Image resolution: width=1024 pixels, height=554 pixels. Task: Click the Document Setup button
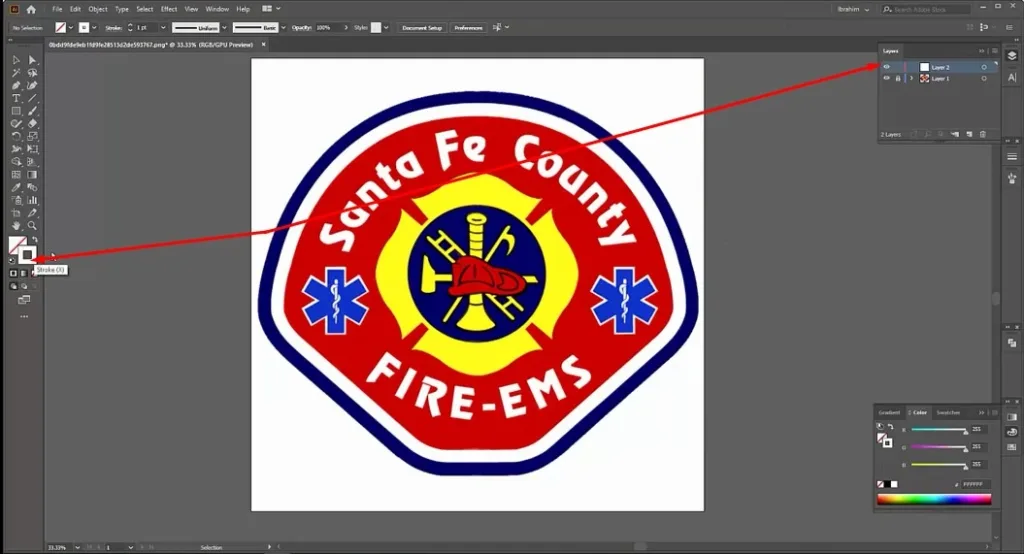point(422,27)
